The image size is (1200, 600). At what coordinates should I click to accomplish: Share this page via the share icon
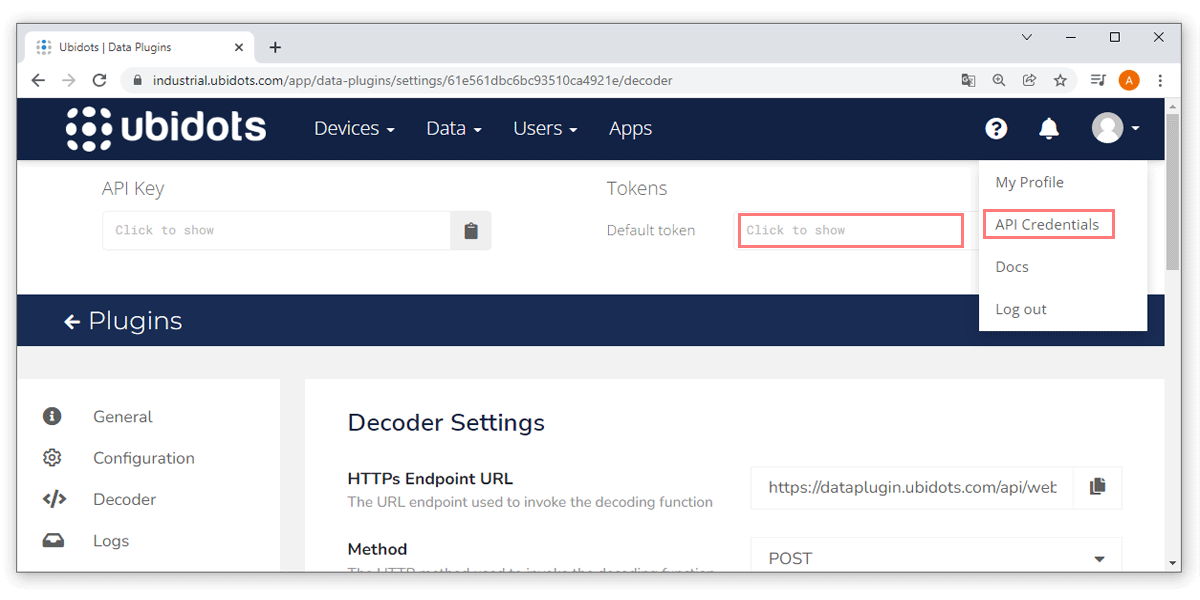(x=1029, y=80)
